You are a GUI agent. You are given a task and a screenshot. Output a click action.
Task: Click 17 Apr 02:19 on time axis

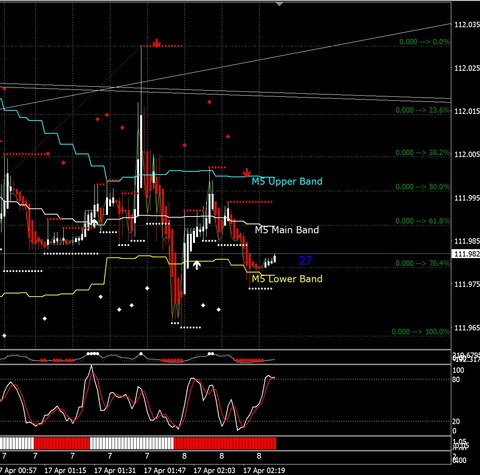264,470
